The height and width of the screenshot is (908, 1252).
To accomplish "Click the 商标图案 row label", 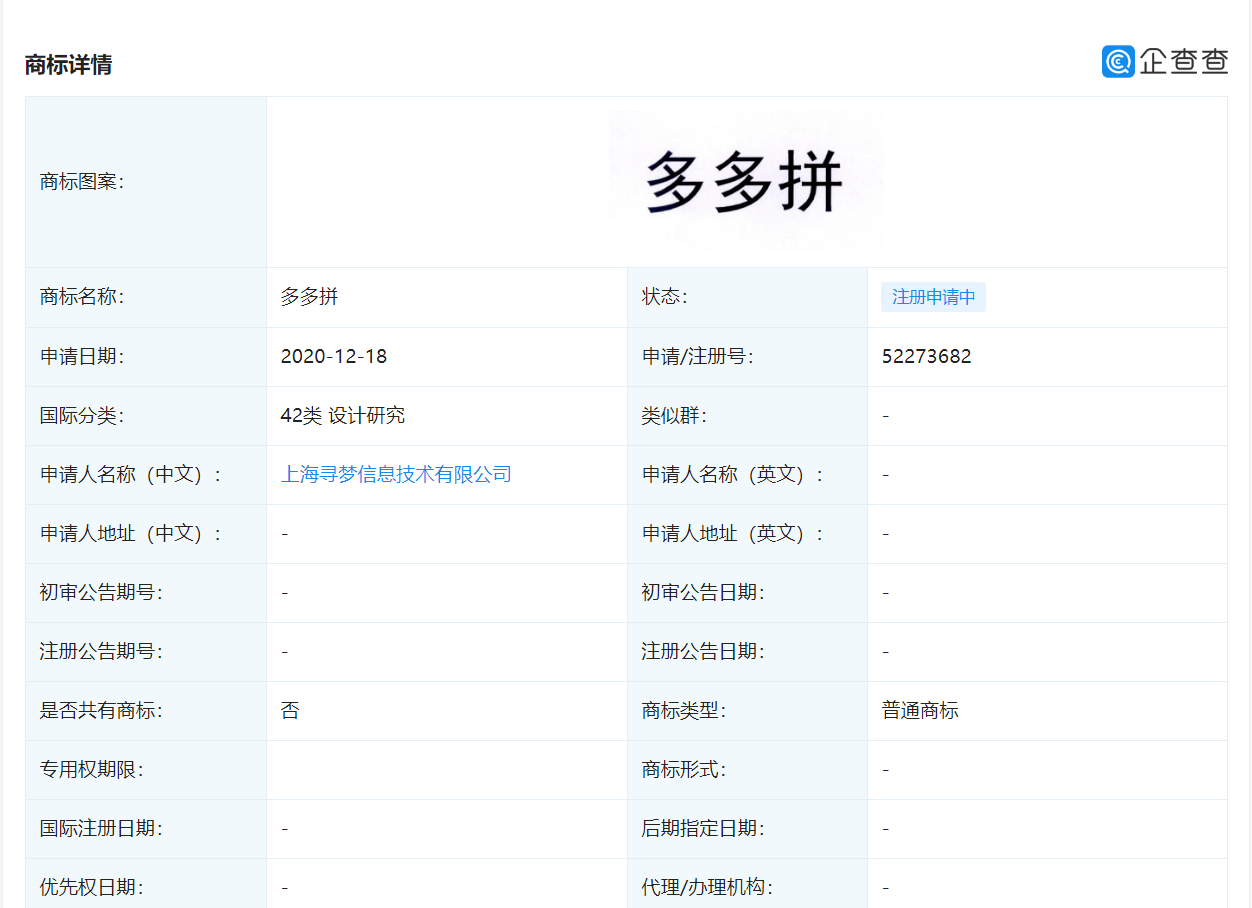I will (x=82, y=182).
